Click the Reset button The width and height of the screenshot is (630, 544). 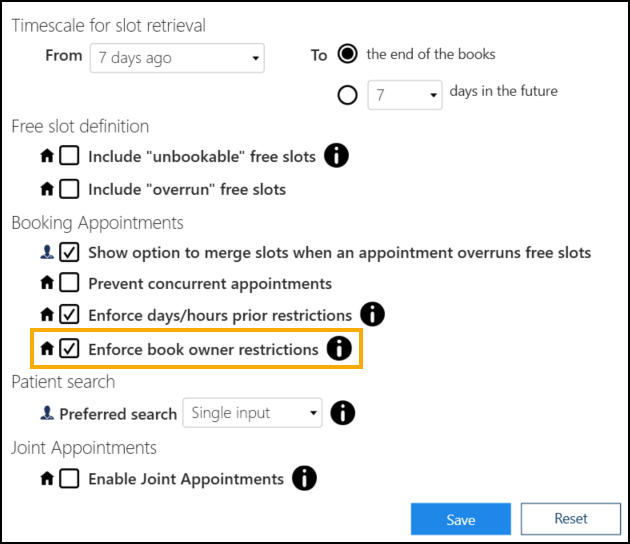571,518
